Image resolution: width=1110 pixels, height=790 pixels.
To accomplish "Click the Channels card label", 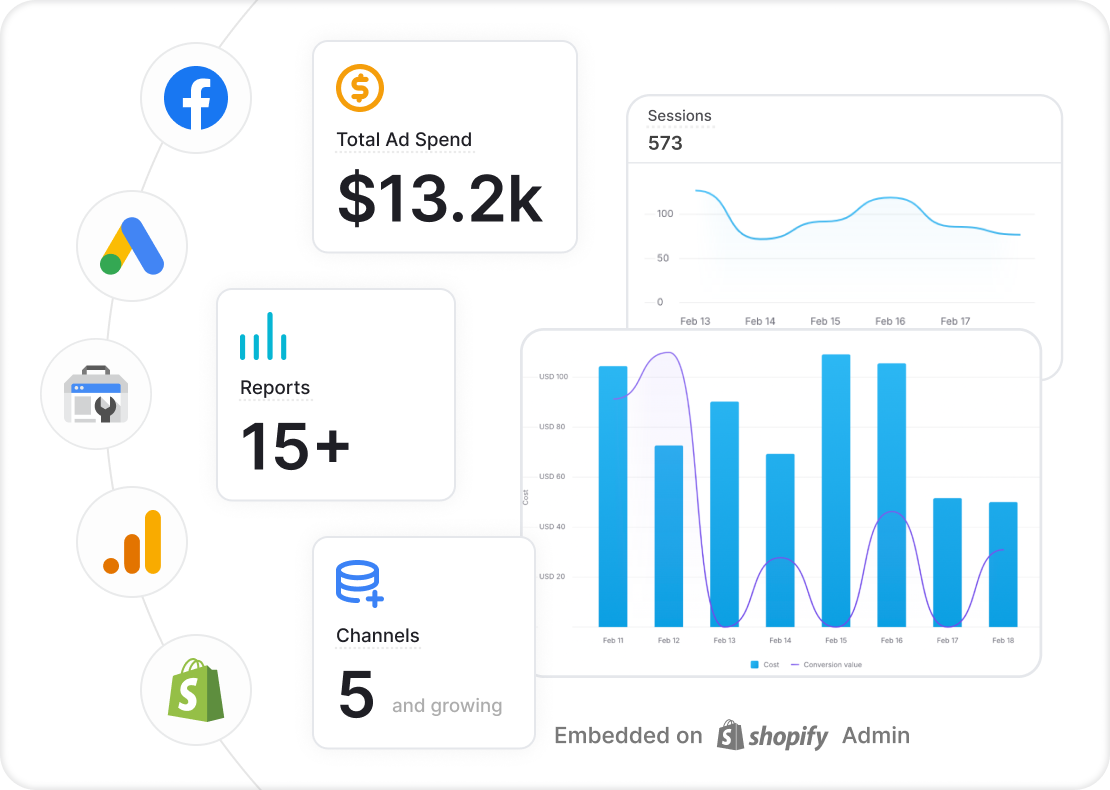I will [377, 635].
